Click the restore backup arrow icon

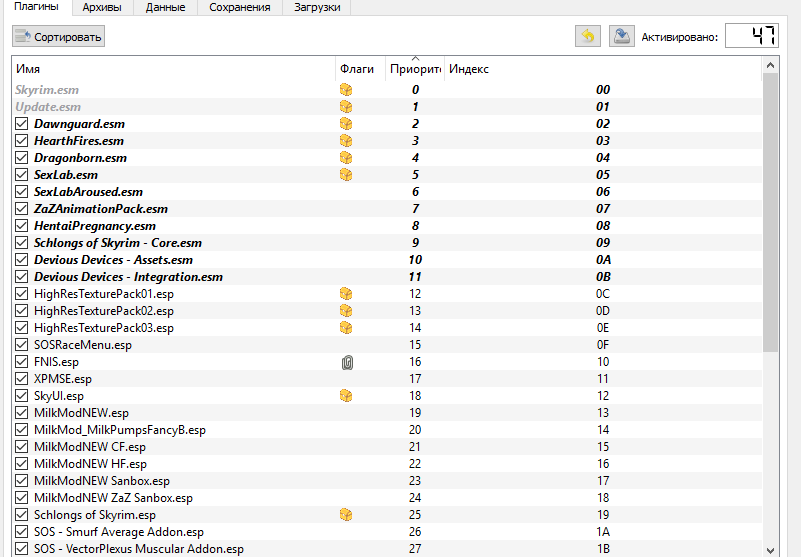click(x=588, y=37)
